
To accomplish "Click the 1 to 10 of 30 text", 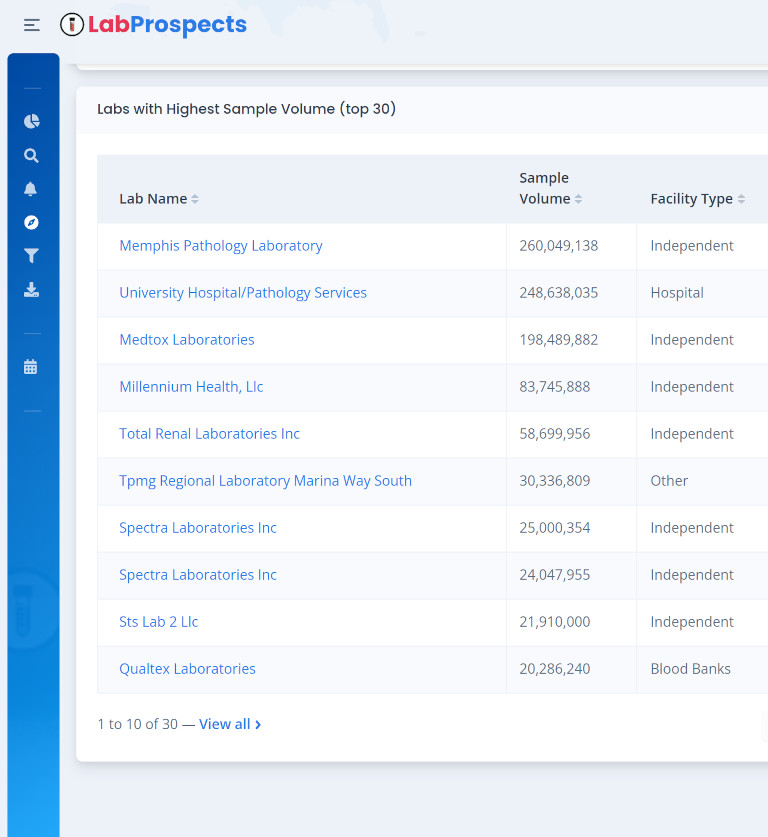I will (x=137, y=724).
